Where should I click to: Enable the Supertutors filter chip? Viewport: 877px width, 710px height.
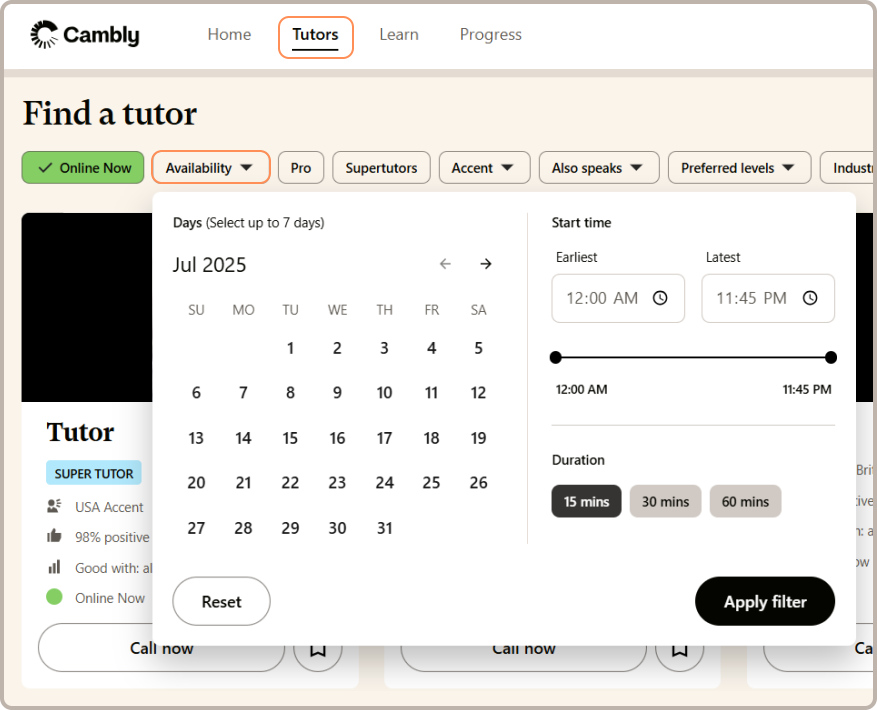coord(381,168)
